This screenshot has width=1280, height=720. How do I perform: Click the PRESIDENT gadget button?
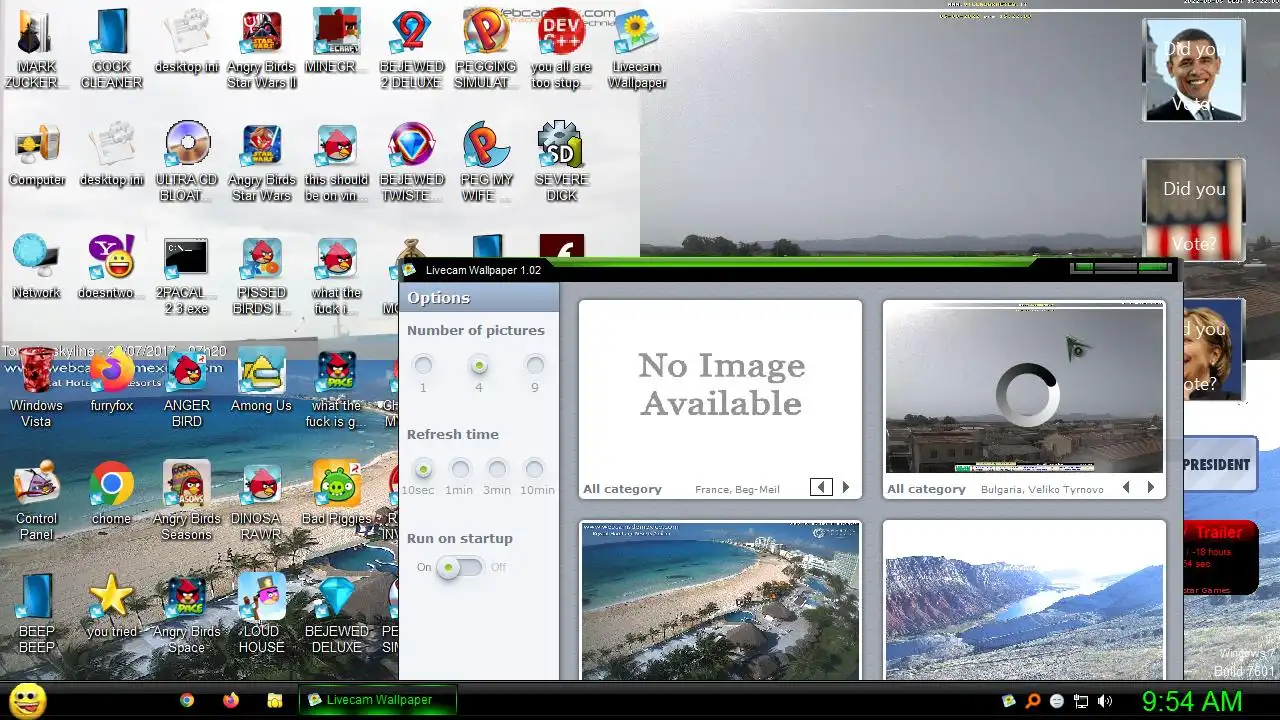pyautogui.click(x=1219, y=464)
